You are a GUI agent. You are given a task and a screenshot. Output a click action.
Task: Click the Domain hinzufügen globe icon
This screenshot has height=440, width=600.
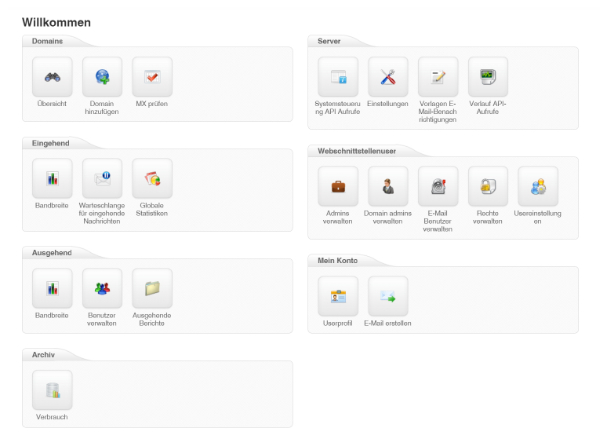102,76
